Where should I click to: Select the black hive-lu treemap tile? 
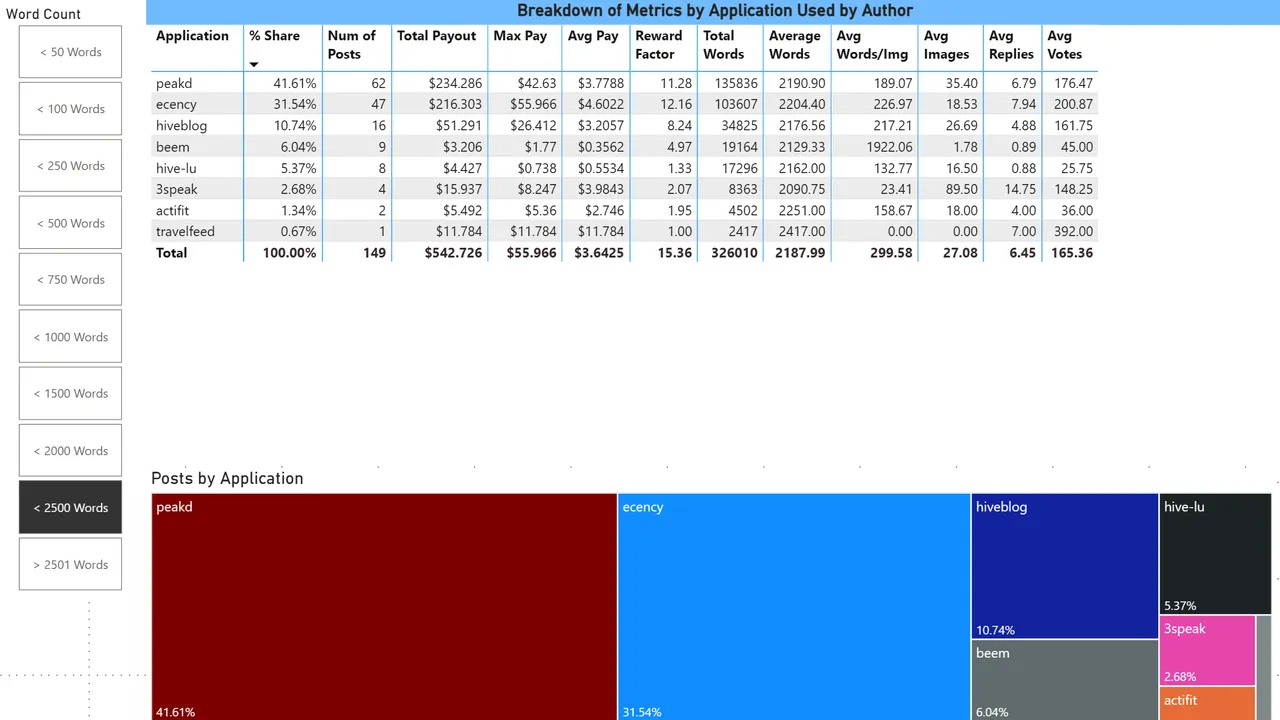1215,553
